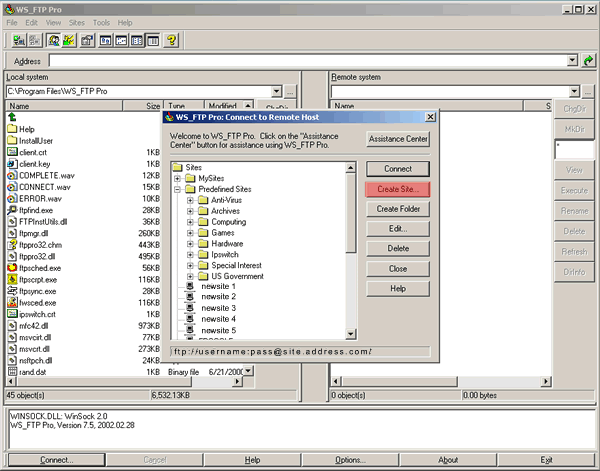Screen dimensions: 600x471
Task: Expand the Games folder node
Action: click(190, 233)
